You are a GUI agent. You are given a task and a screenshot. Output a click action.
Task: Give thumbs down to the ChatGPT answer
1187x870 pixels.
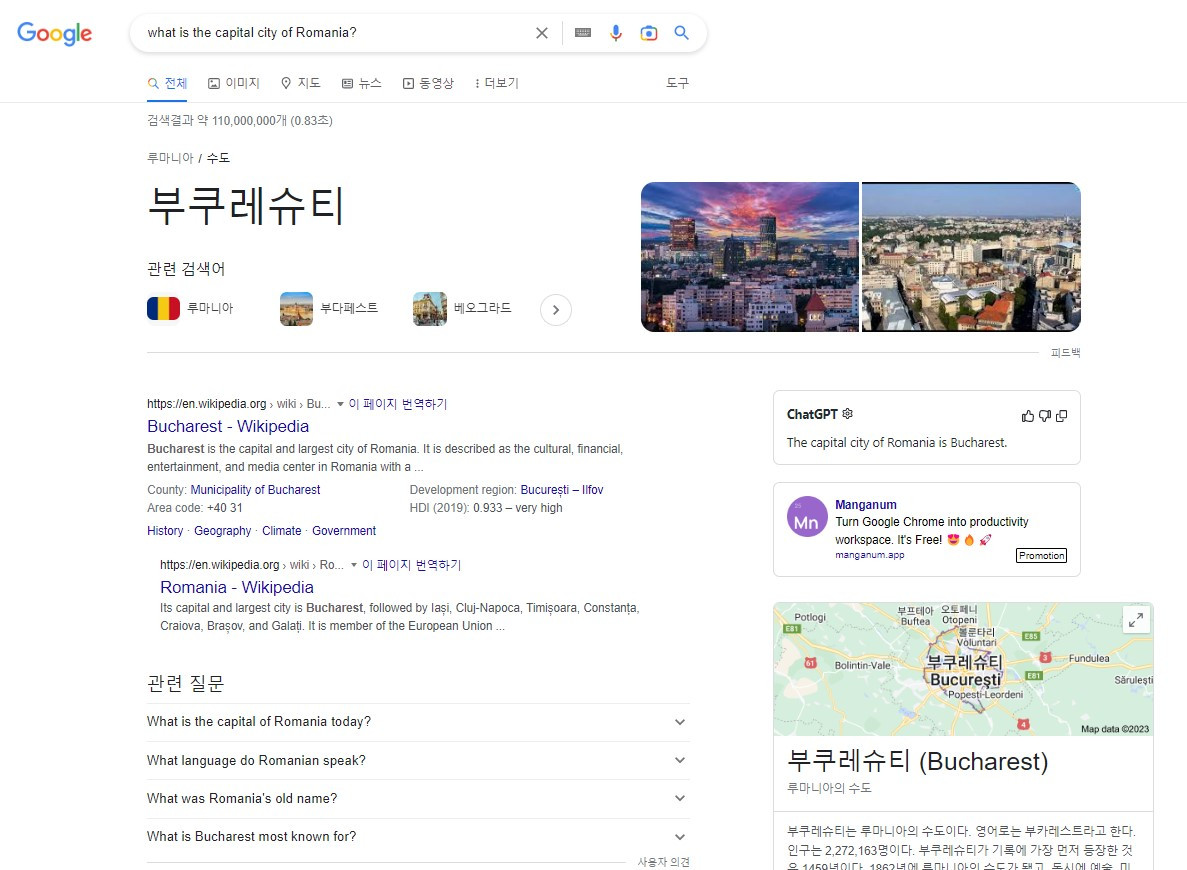[x=1045, y=415]
